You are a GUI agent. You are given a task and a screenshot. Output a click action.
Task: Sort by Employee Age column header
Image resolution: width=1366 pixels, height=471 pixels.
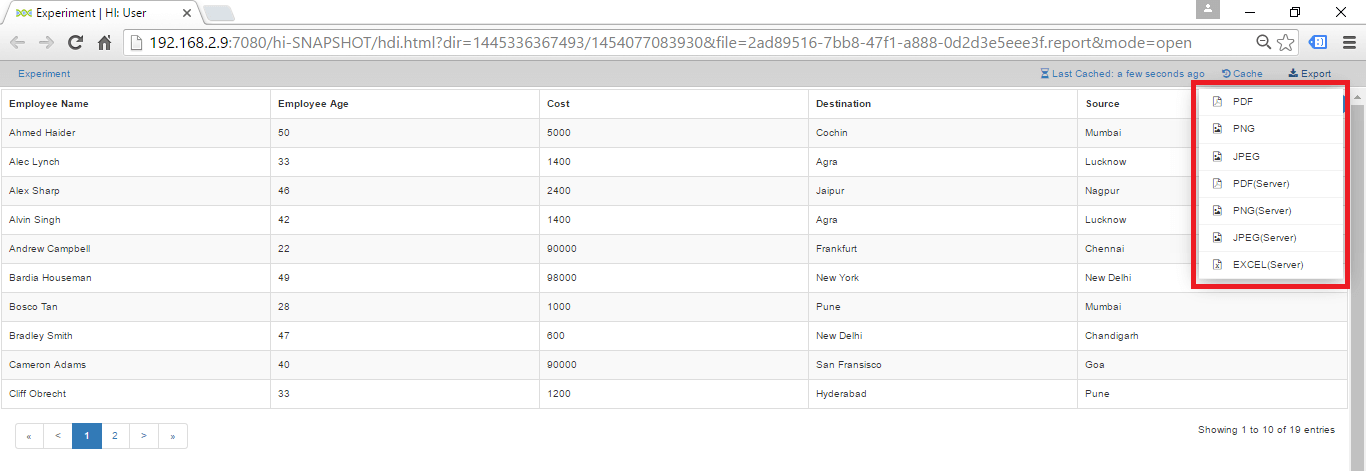coord(313,104)
